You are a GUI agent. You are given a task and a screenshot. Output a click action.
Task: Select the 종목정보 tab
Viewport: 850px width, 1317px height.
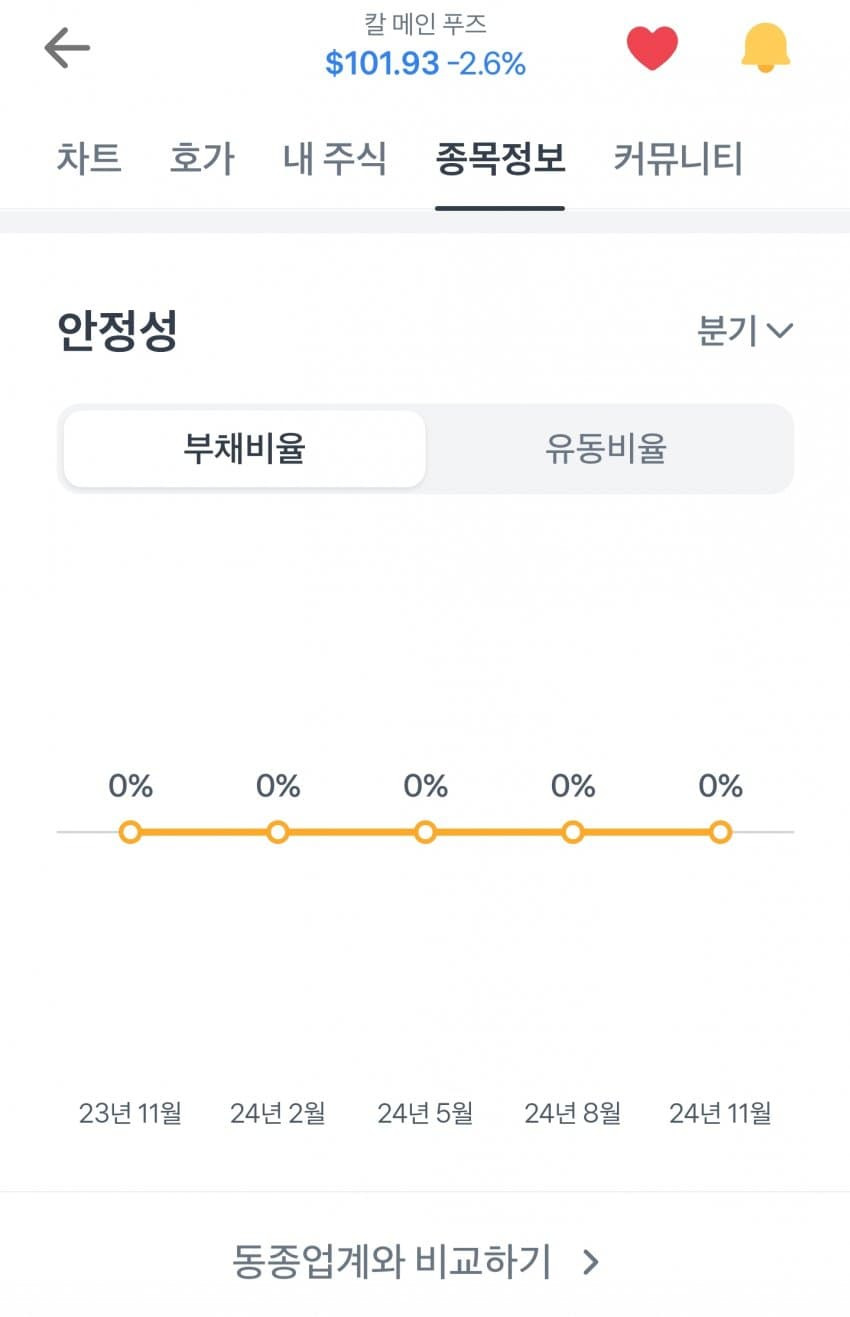click(x=500, y=159)
